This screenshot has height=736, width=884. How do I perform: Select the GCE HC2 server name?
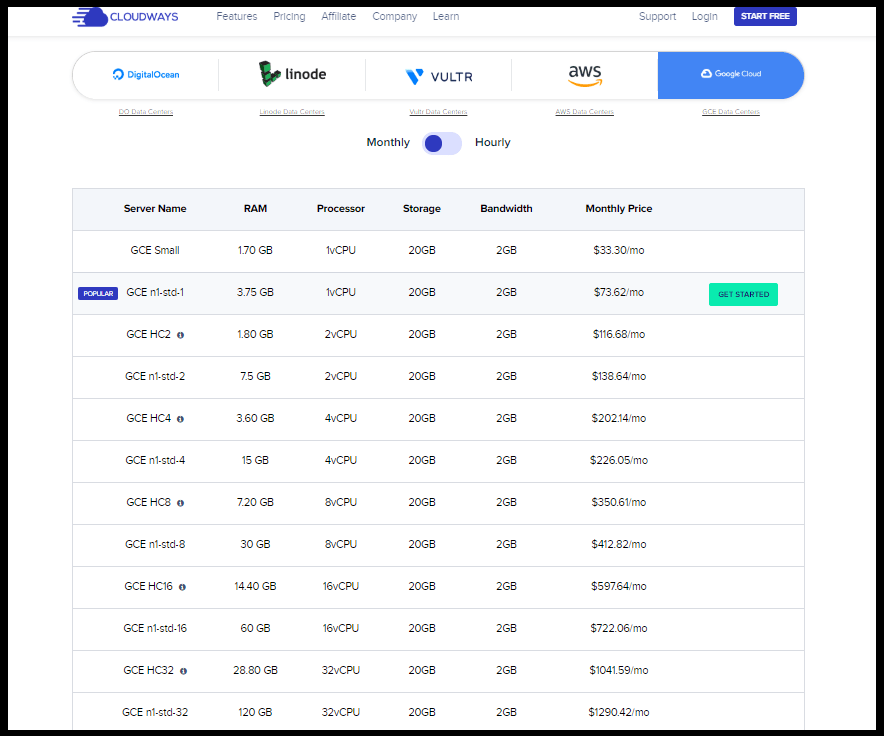coord(148,334)
